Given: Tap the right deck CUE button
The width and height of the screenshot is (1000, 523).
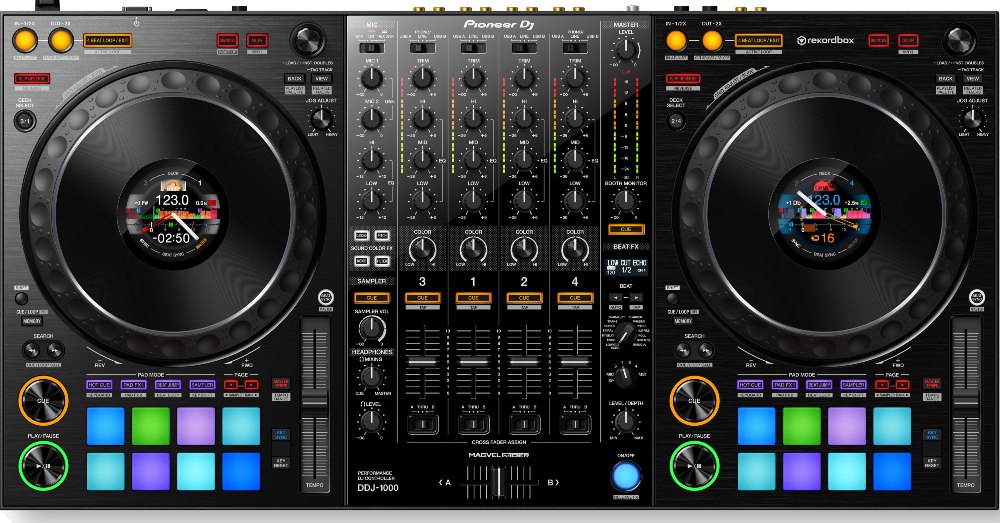Looking at the screenshot, I should click(695, 401).
